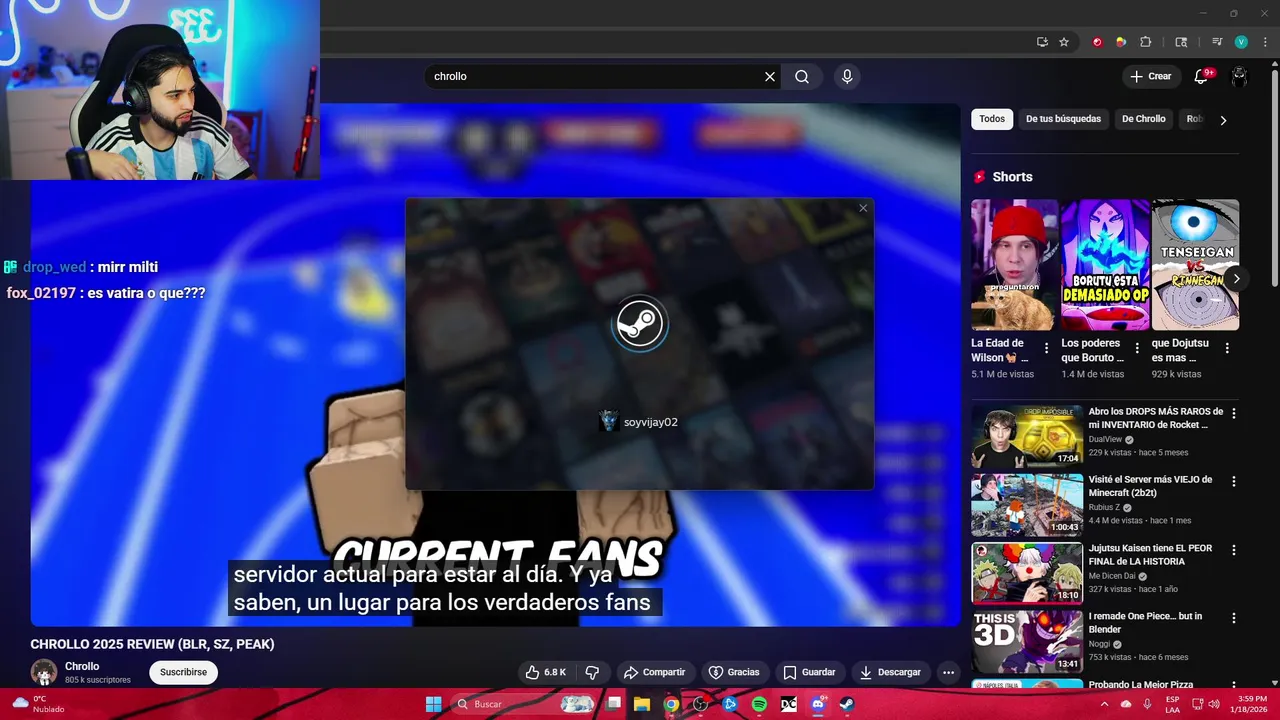The height and width of the screenshot is (720, 1280).
Task: Select the Todos filter chip
Action: [x=992, y=119]
